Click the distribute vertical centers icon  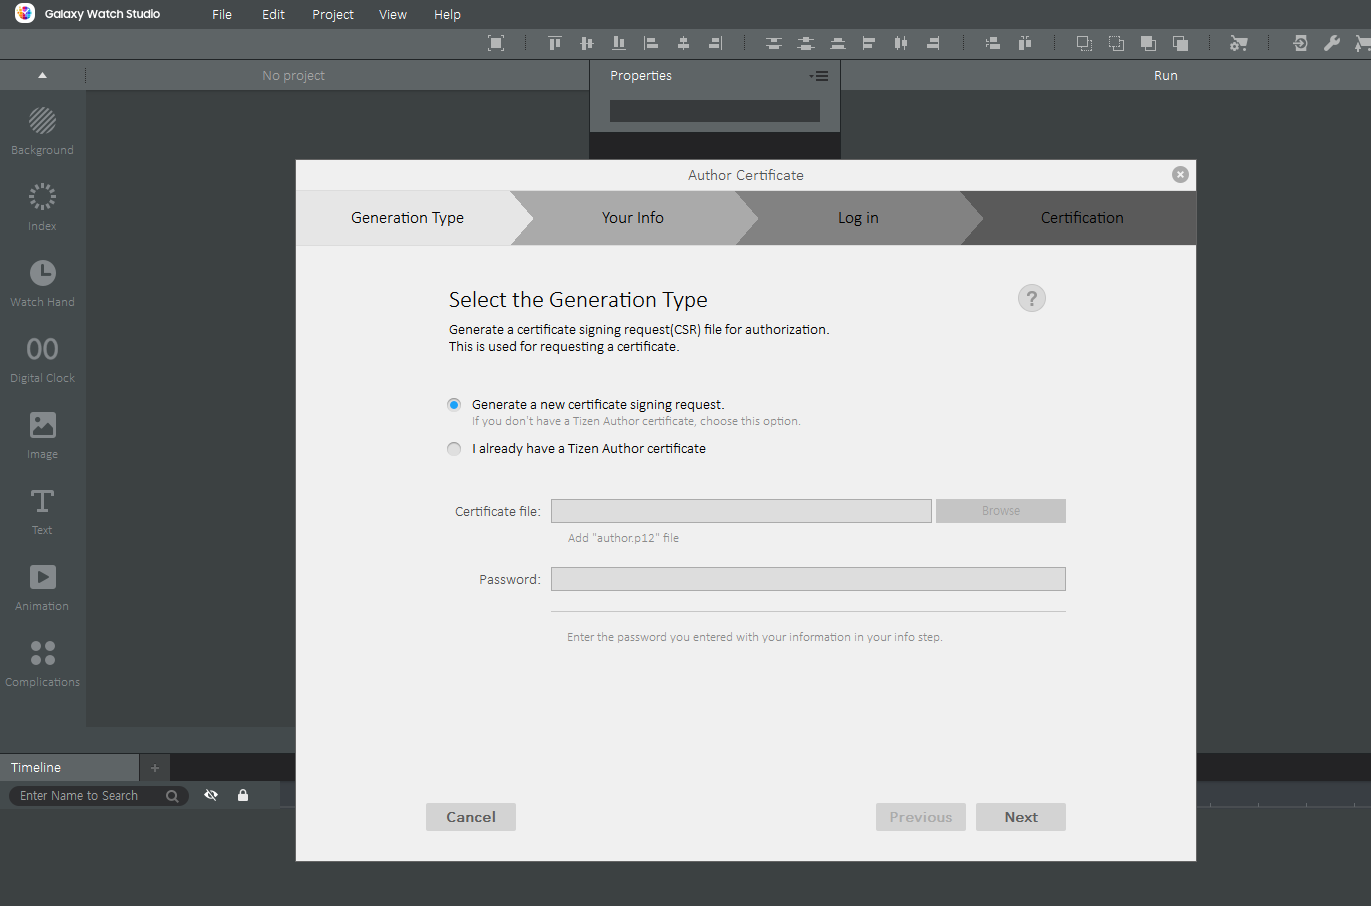pos(806,43)
